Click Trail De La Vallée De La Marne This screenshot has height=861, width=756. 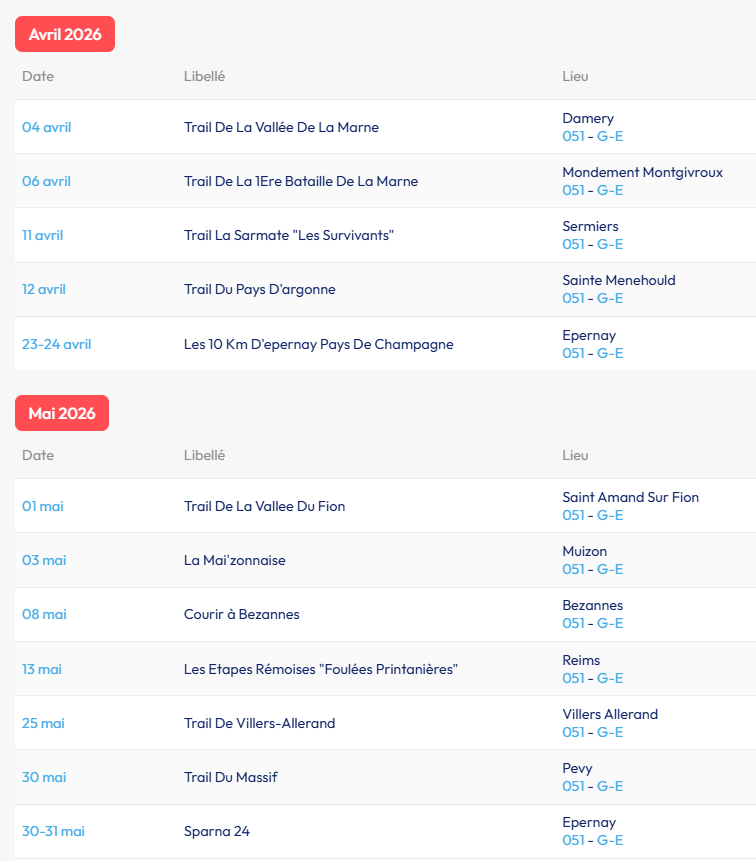coord(281,127)
